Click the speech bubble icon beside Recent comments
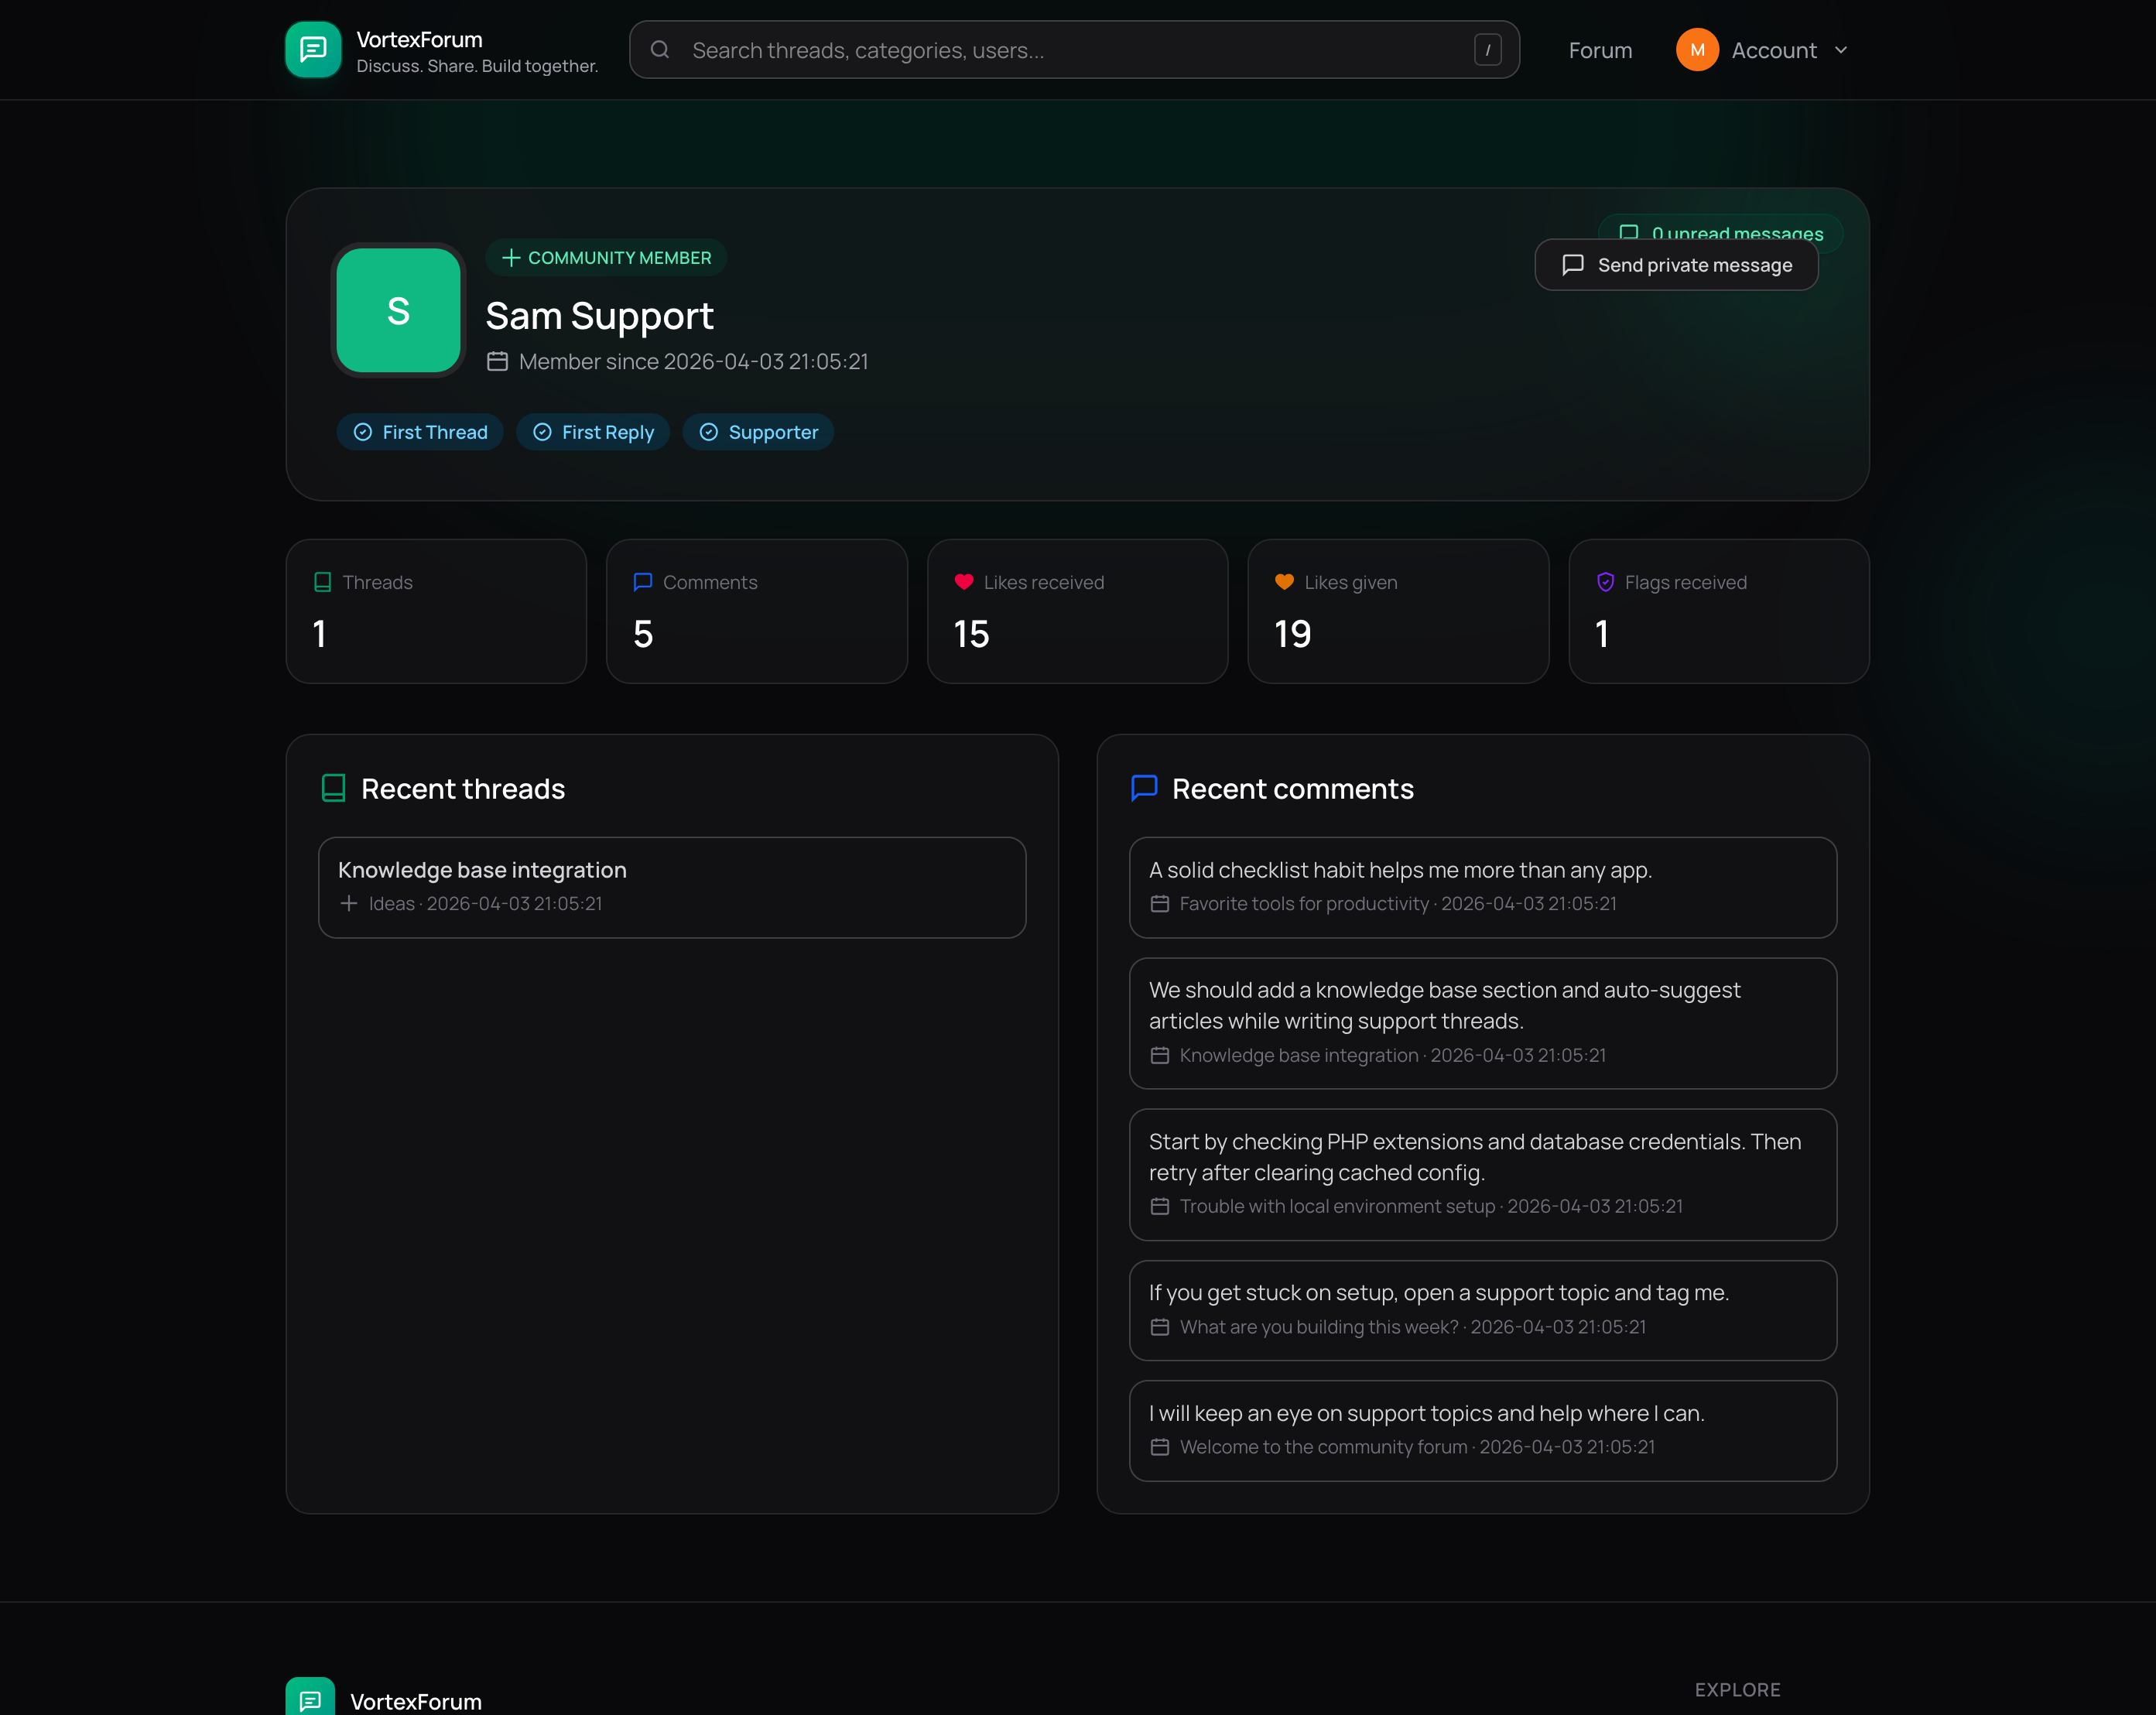Viewport: 2156px width, 1715px height. point(1143,788)
